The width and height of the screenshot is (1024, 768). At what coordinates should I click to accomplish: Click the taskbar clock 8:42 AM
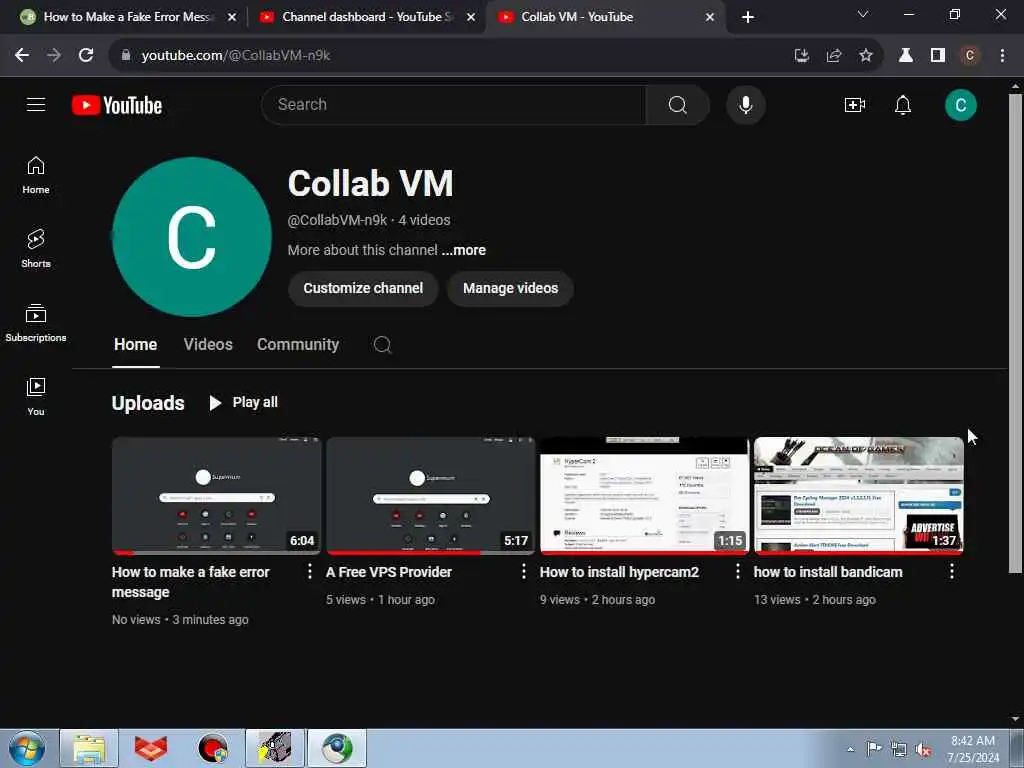coord(973,748)
